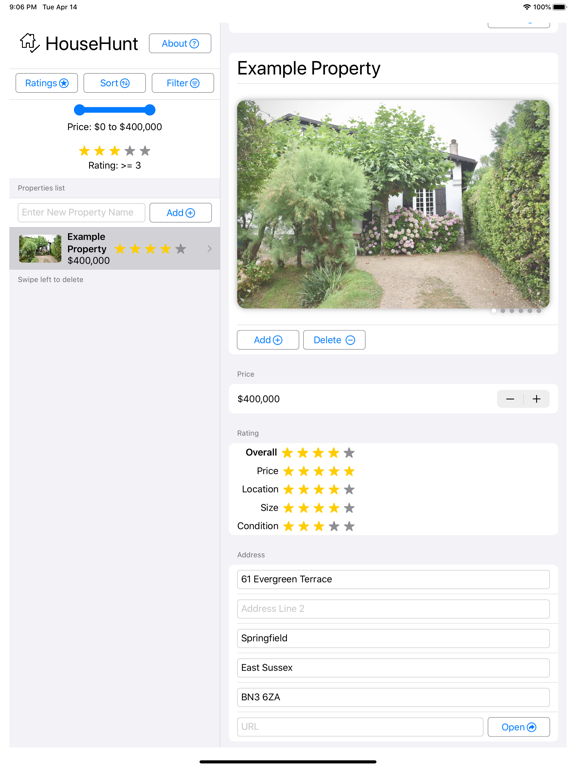Image resolution: width=576 pixels, height=768 pixels.
Task: Set filter rating to first star
Action: (84, 151)
